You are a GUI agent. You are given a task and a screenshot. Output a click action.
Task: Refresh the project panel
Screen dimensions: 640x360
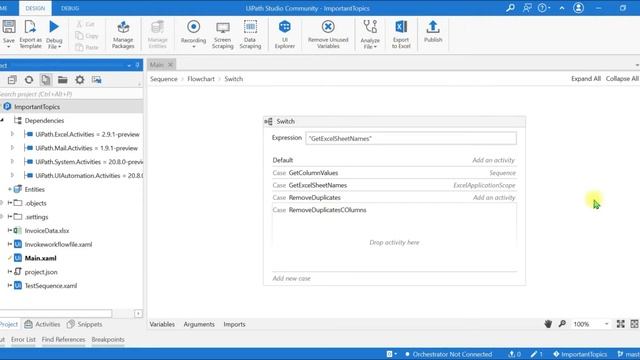click(29, 80)
